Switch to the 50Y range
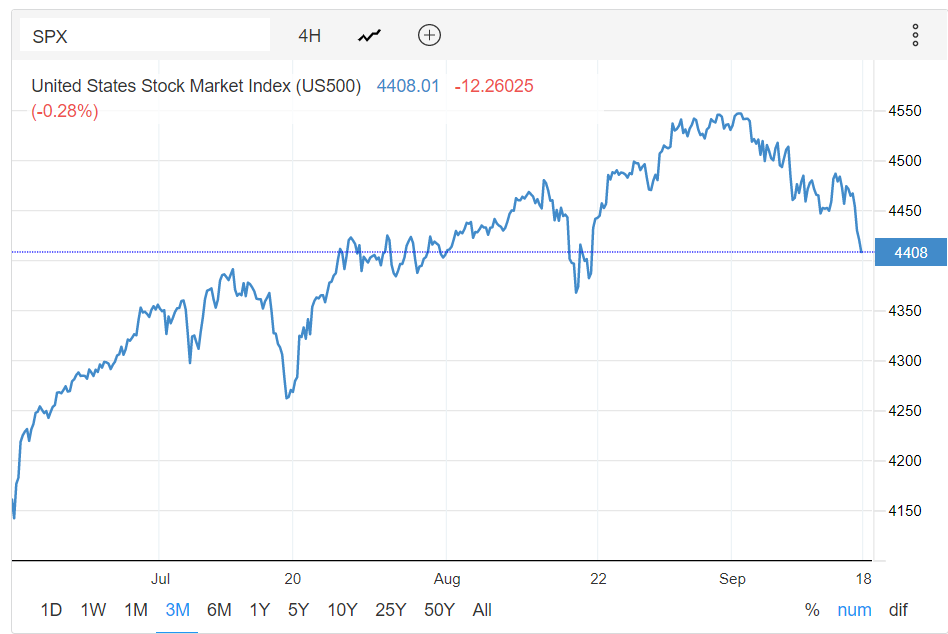The height and width of the screenshot is (634, 948). [439, 610]
